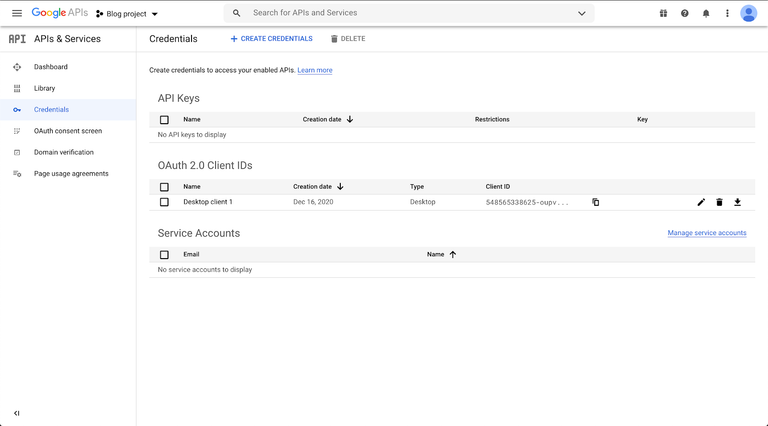This screenshot has width=768, height=426.
Task: Open the Blog project selector dropdown
Action: (x=127, y=14)
